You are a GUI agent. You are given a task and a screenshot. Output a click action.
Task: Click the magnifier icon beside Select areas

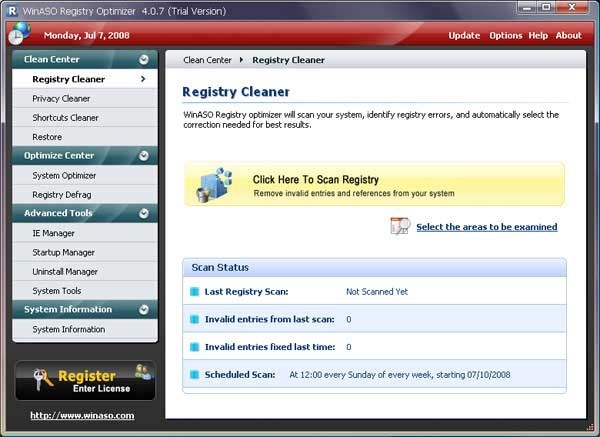tap(400, 226)
